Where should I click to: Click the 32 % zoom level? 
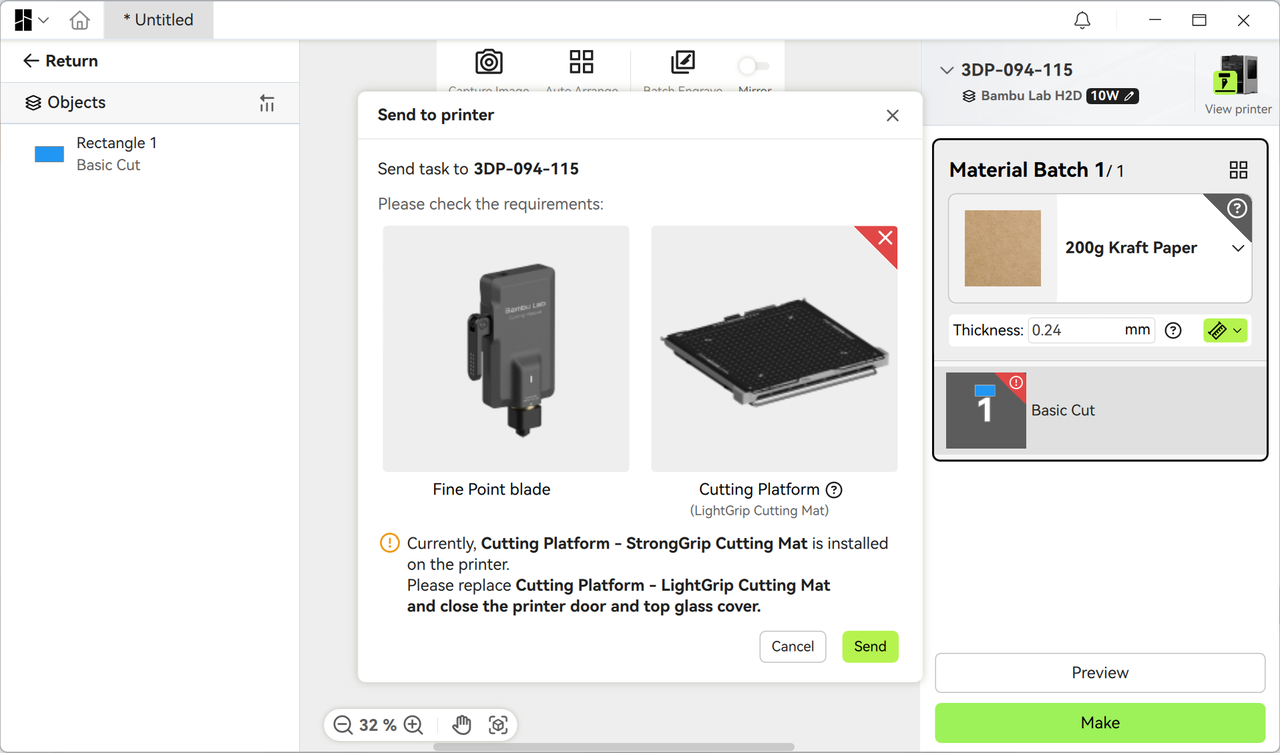(378, 725)
